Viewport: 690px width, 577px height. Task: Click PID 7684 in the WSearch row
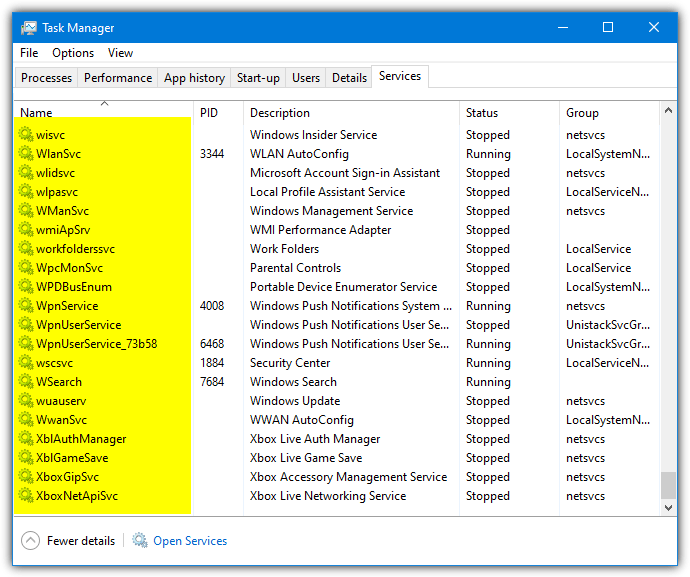pyautogui.click(x=212, y=382)
